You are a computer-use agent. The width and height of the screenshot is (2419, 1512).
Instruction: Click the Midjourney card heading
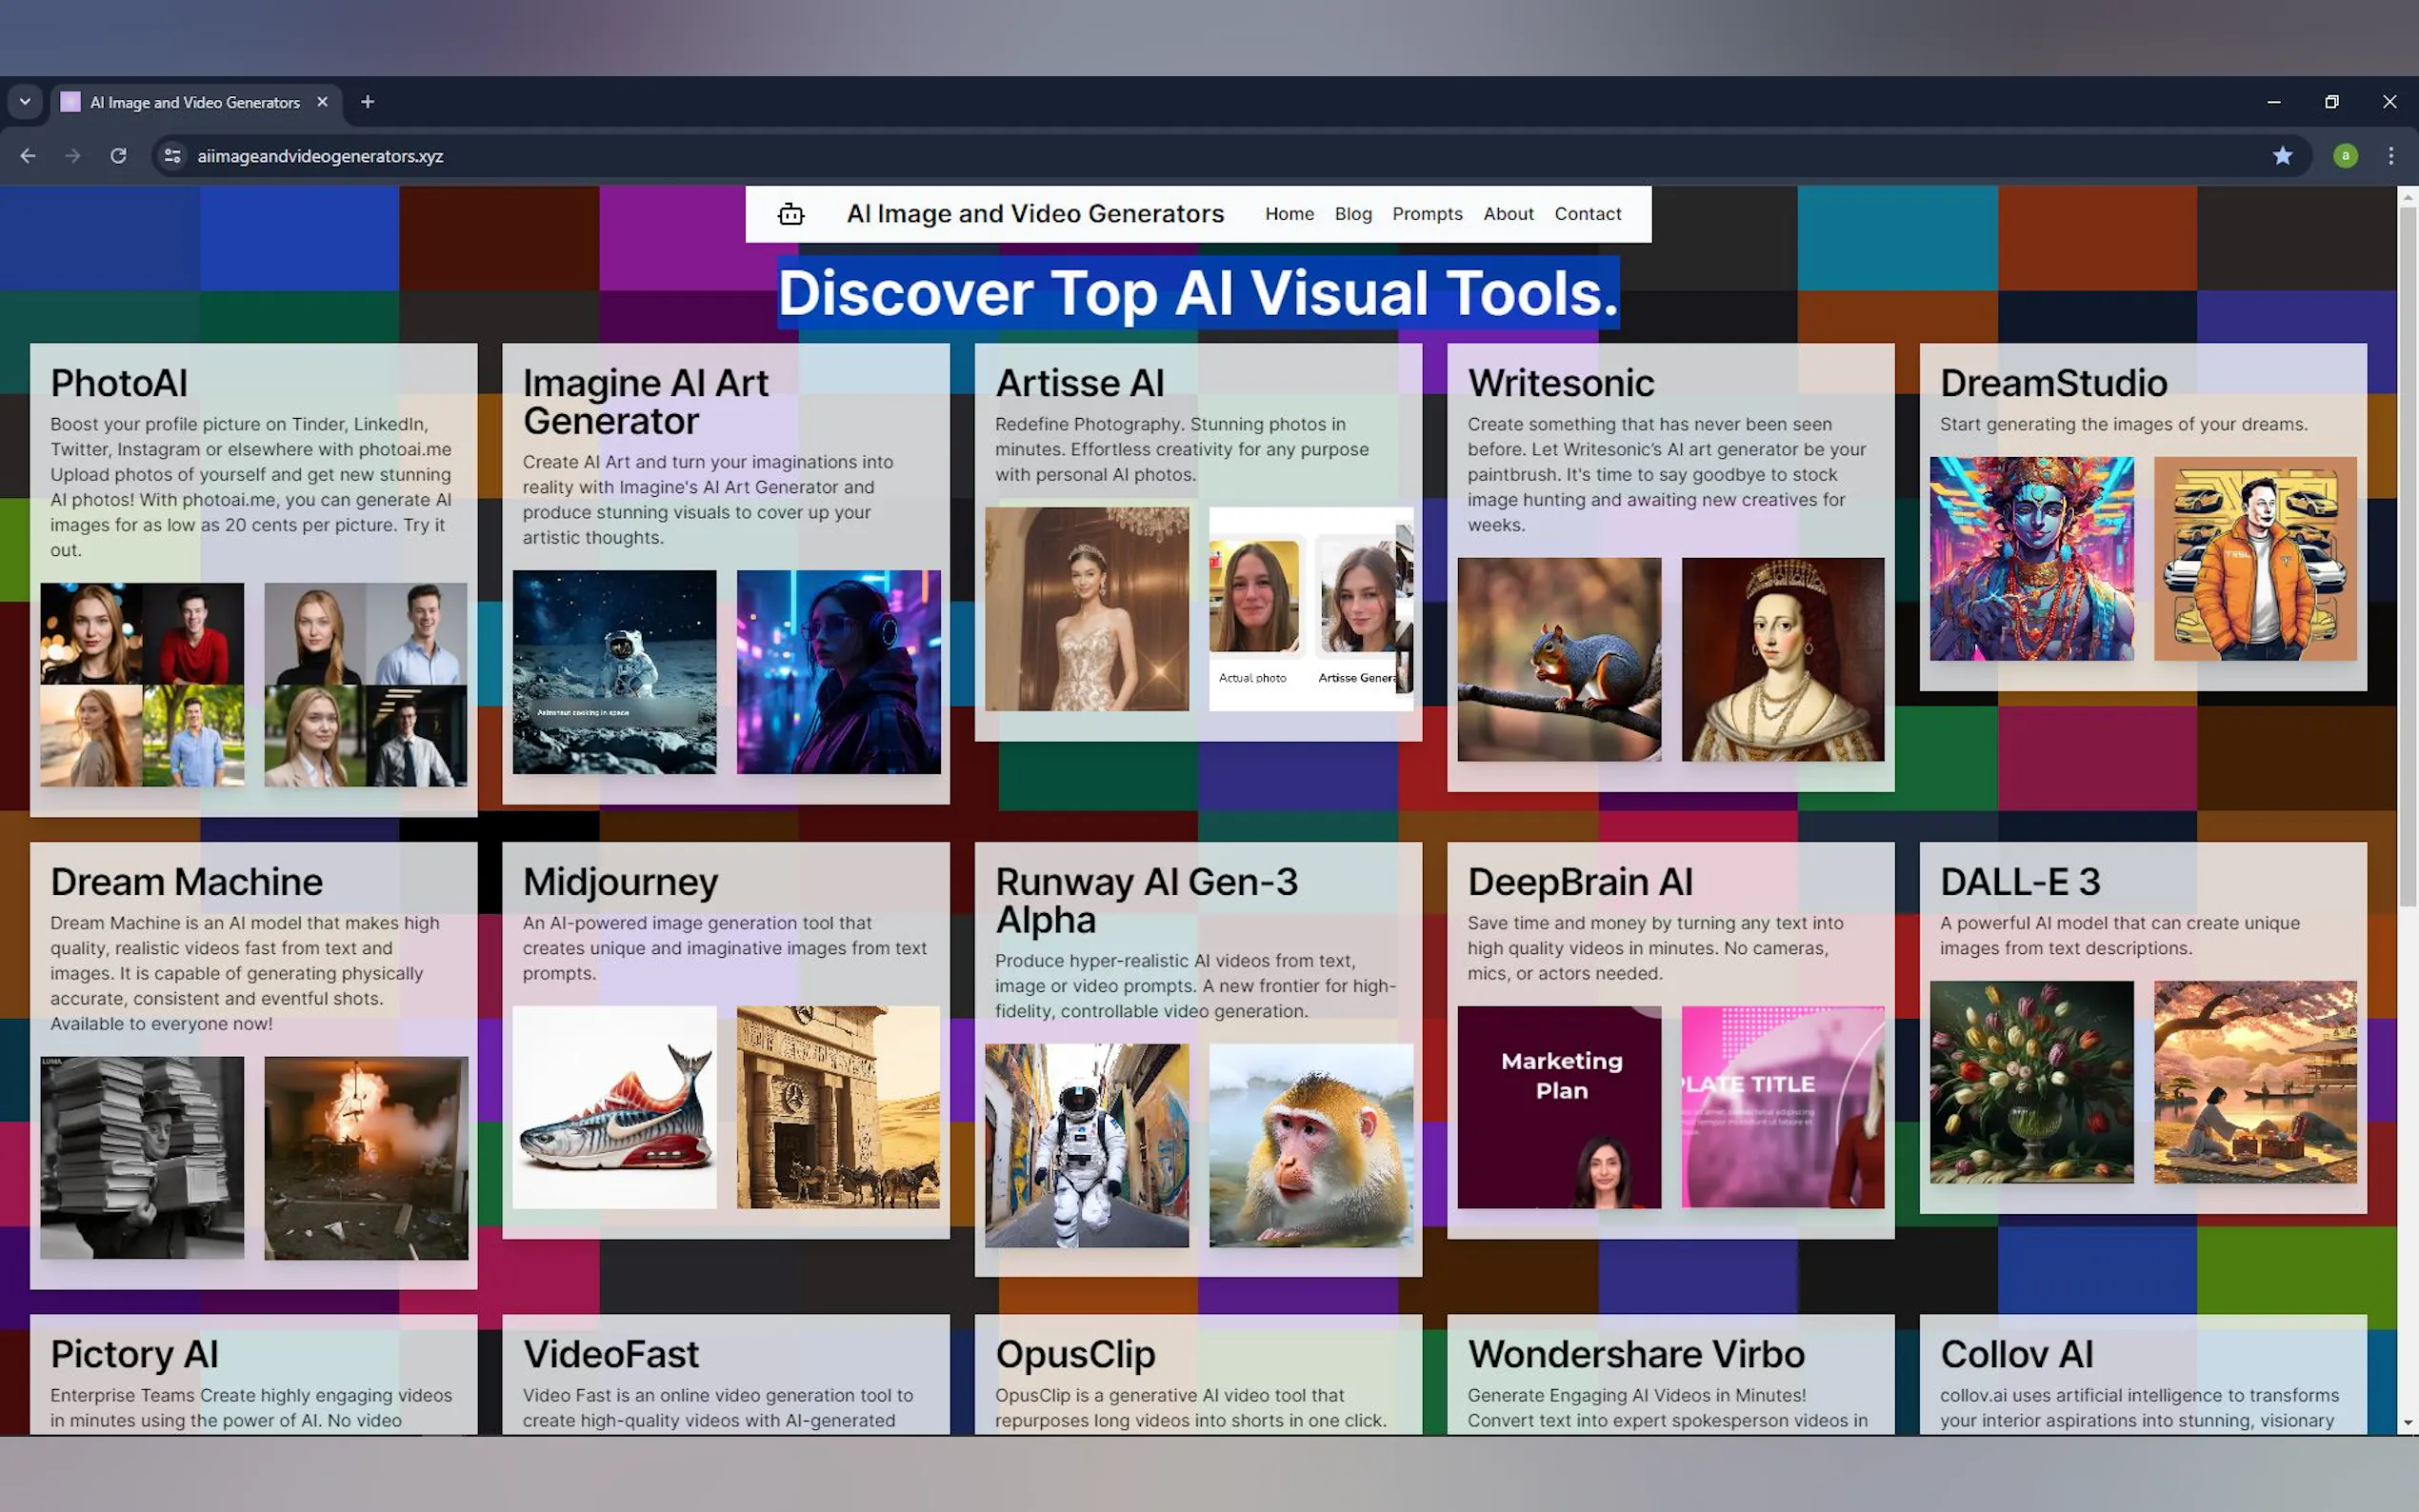620,882
